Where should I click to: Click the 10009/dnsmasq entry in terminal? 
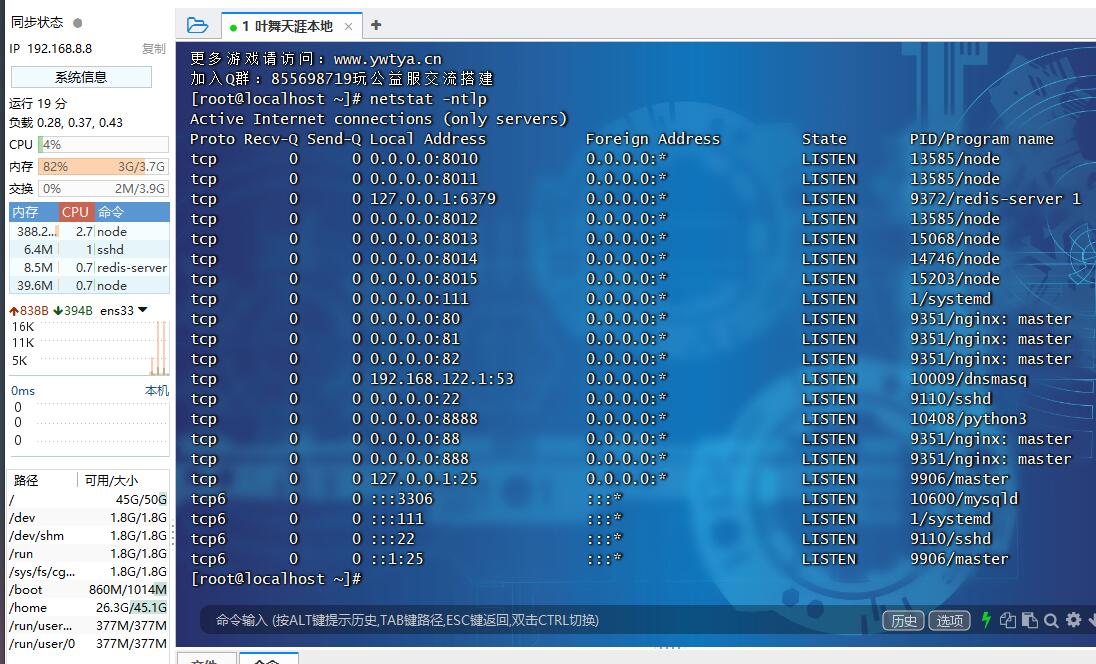[x=968, y=379]
